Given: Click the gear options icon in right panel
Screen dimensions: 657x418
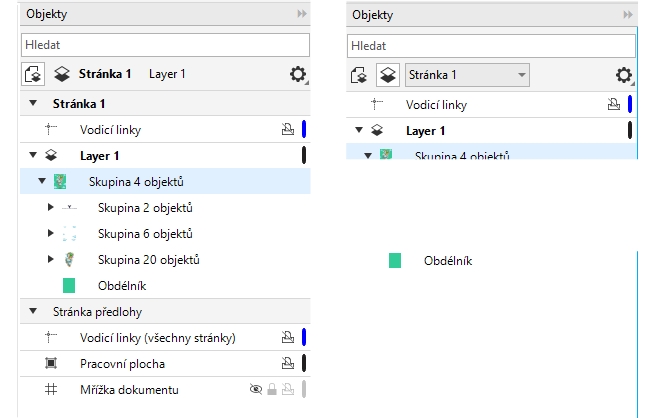Looking at the screenshot, I should pyautogui.click(x=624, y=75).
